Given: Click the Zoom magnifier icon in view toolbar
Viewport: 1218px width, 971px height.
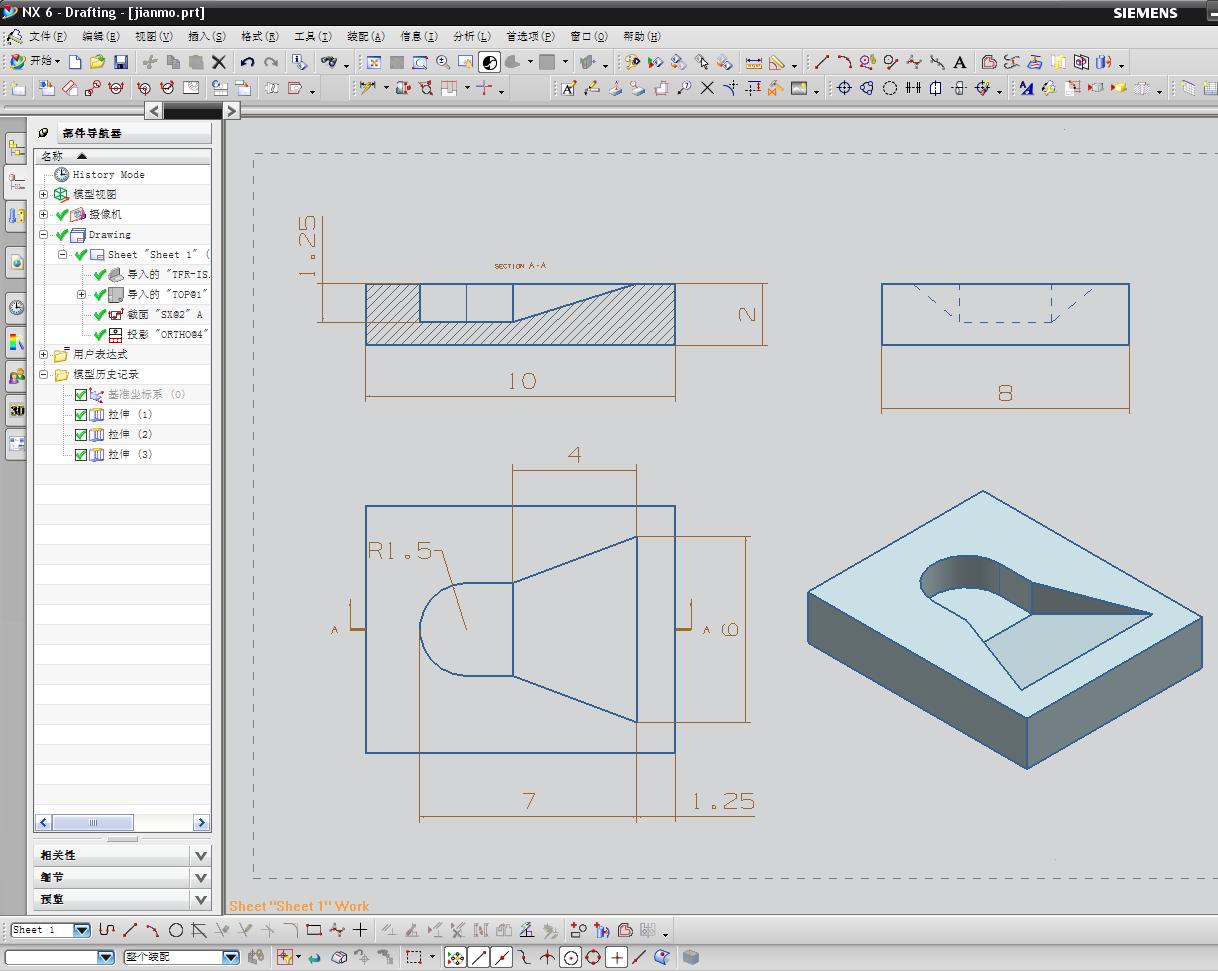Looking at the screenshot, I should point(443,62).
